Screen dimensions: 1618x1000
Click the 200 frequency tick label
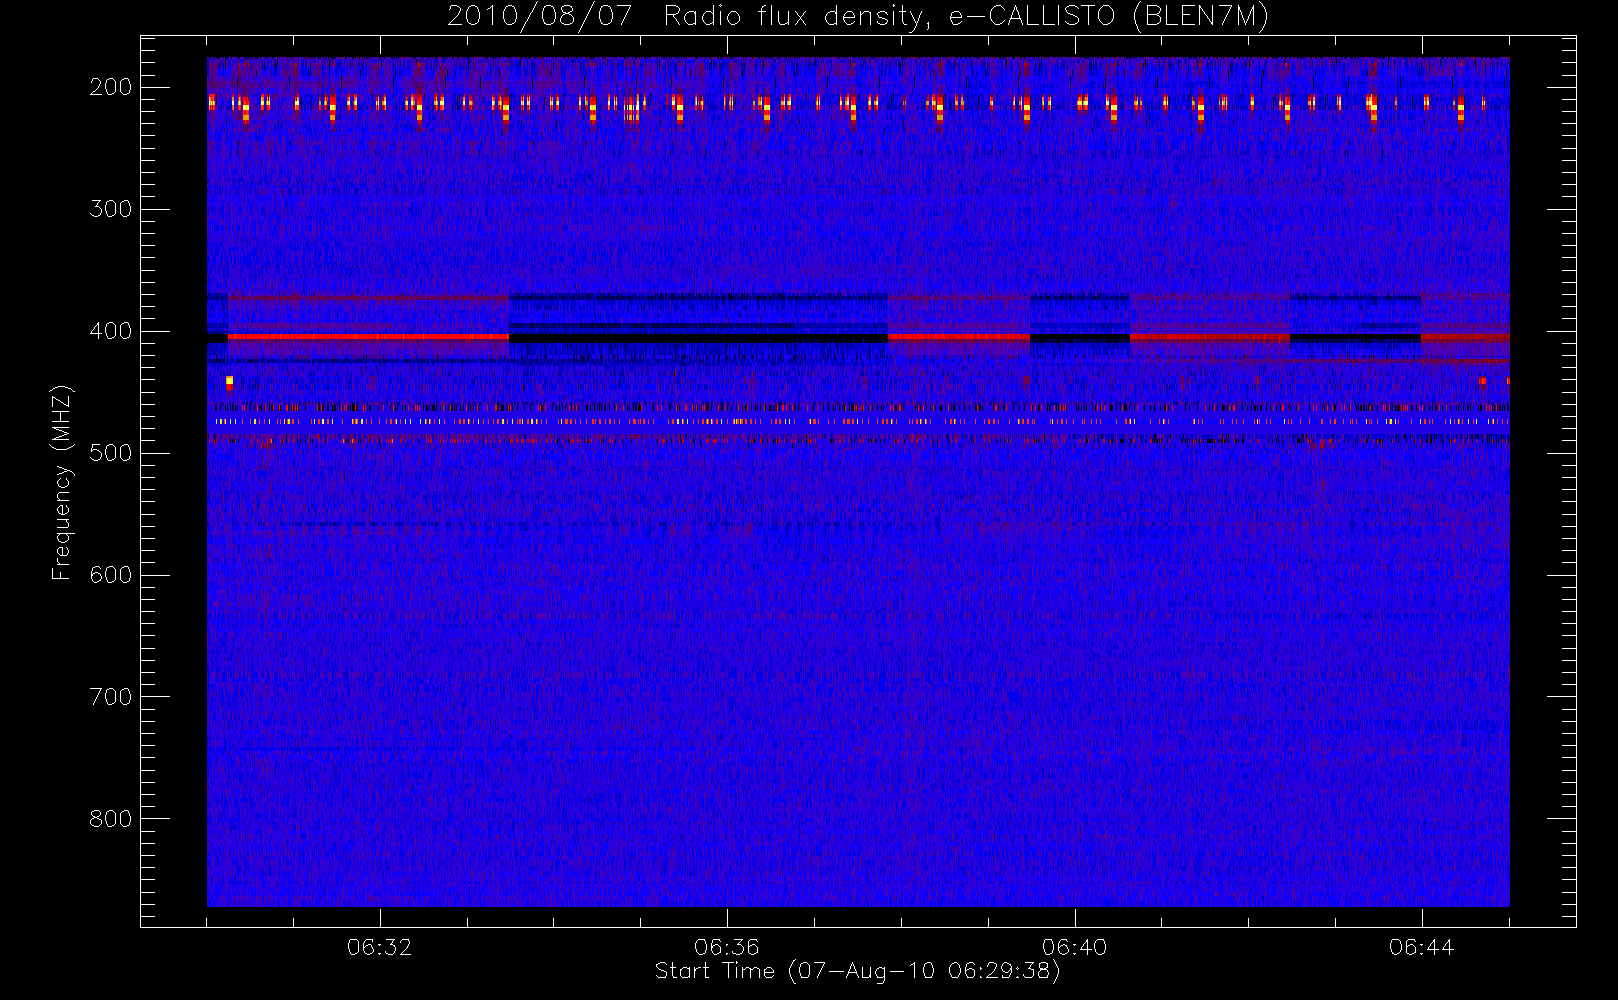[111, 87]
